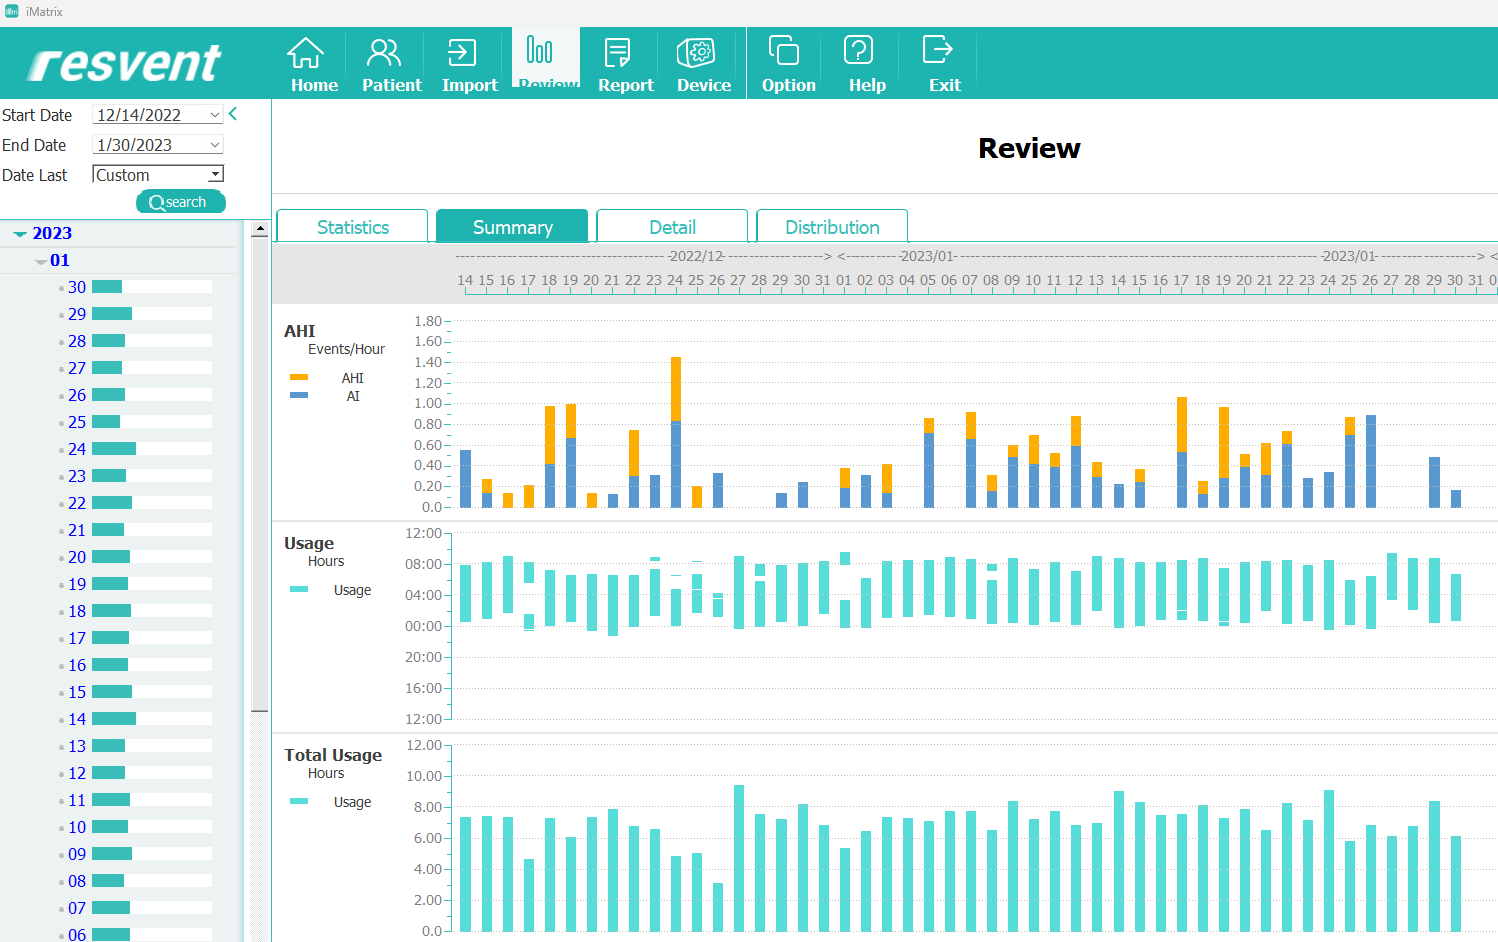The width and height of the screenshot is (1498, 942).
Task: Click the resvent logo
Action: (124, 63)
